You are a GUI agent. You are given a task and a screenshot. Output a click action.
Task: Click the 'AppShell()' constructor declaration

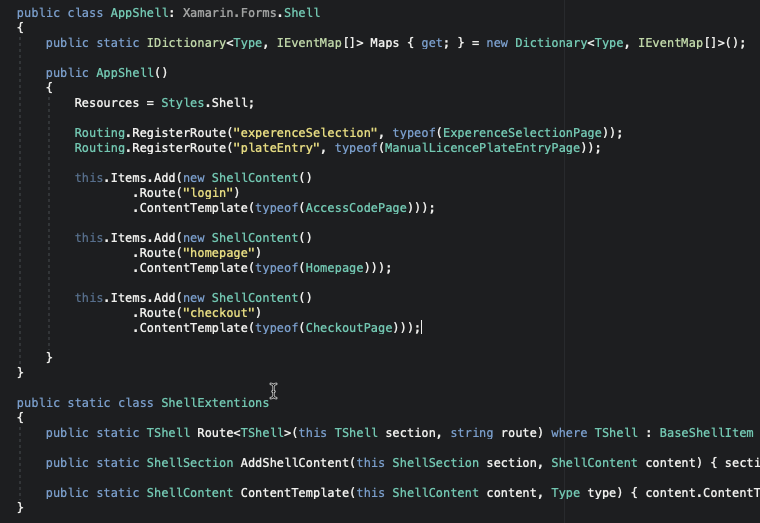132,73
